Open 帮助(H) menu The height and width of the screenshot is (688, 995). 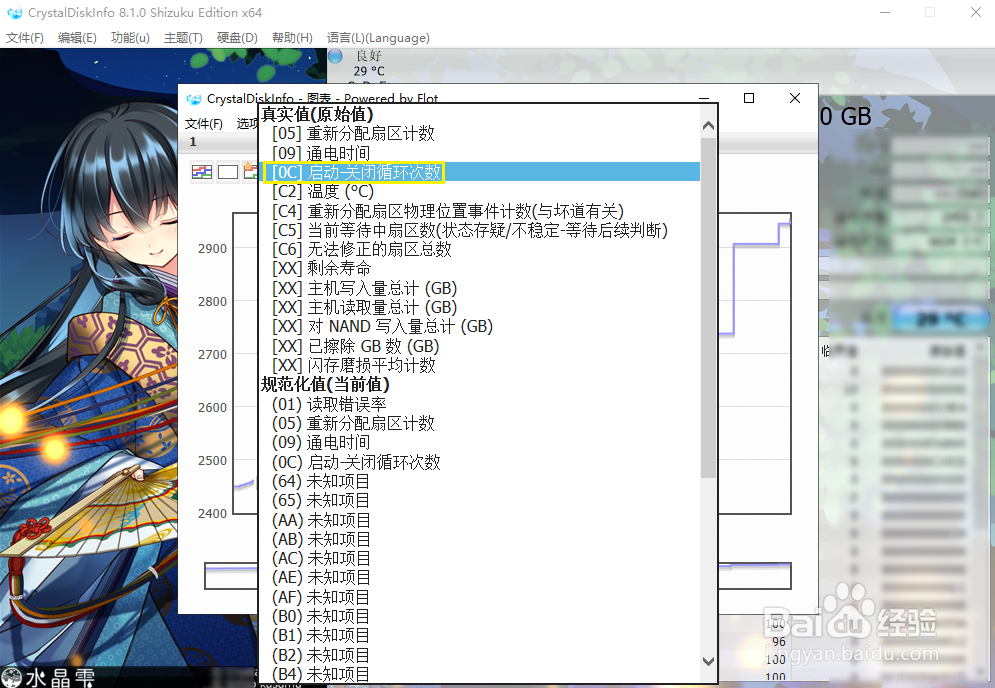pyautogui.click(x=292, y=38)
